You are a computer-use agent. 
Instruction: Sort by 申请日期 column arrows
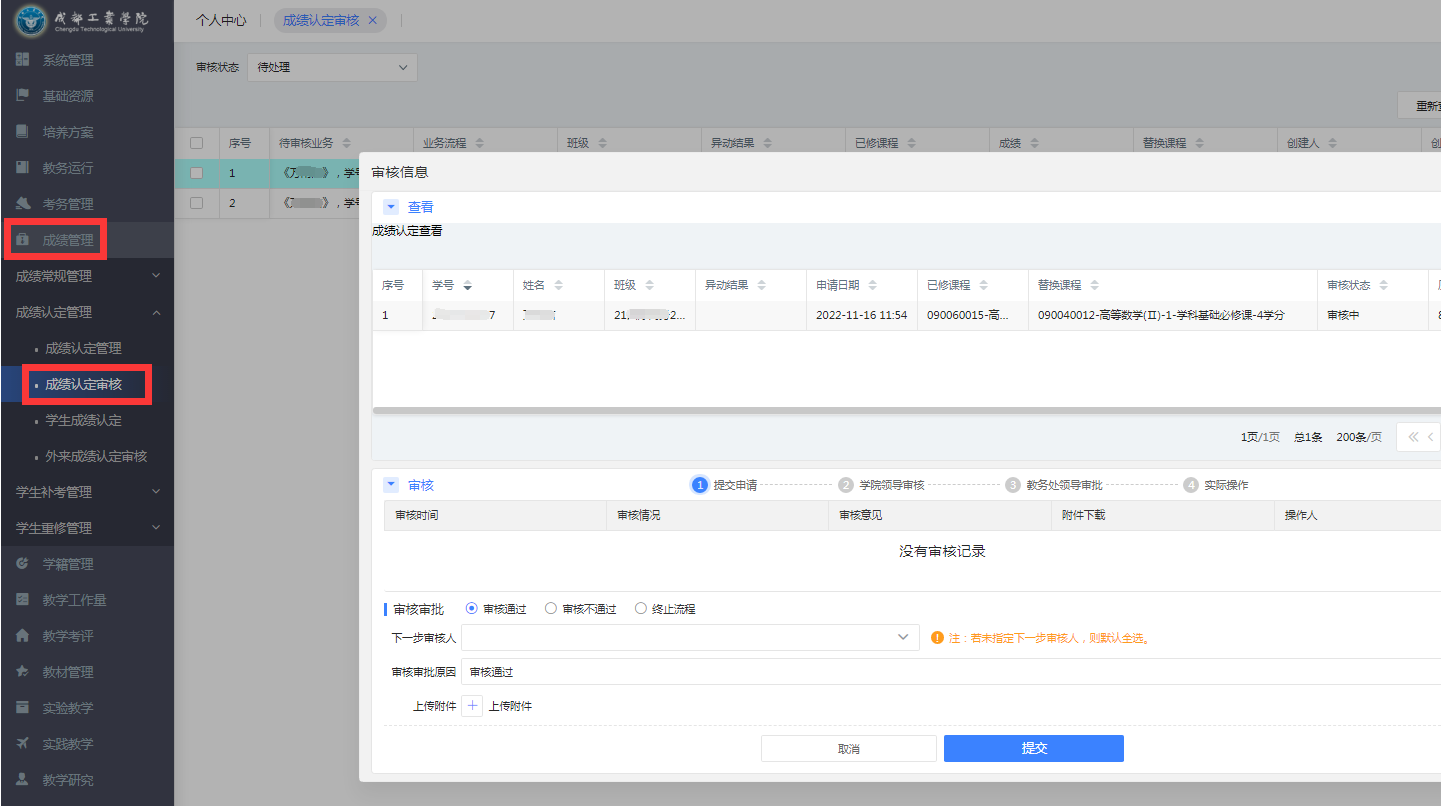click(871, 285)
